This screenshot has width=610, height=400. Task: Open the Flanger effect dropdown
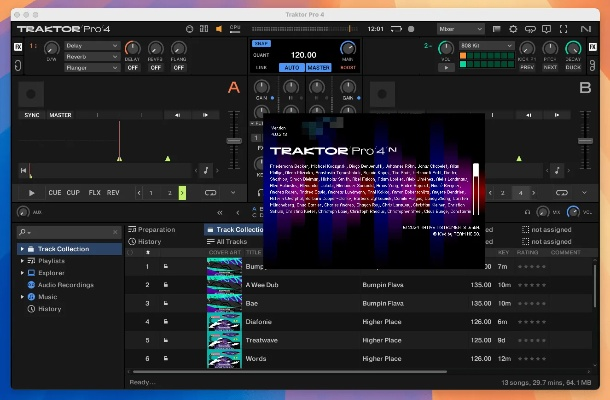(92, 68)
